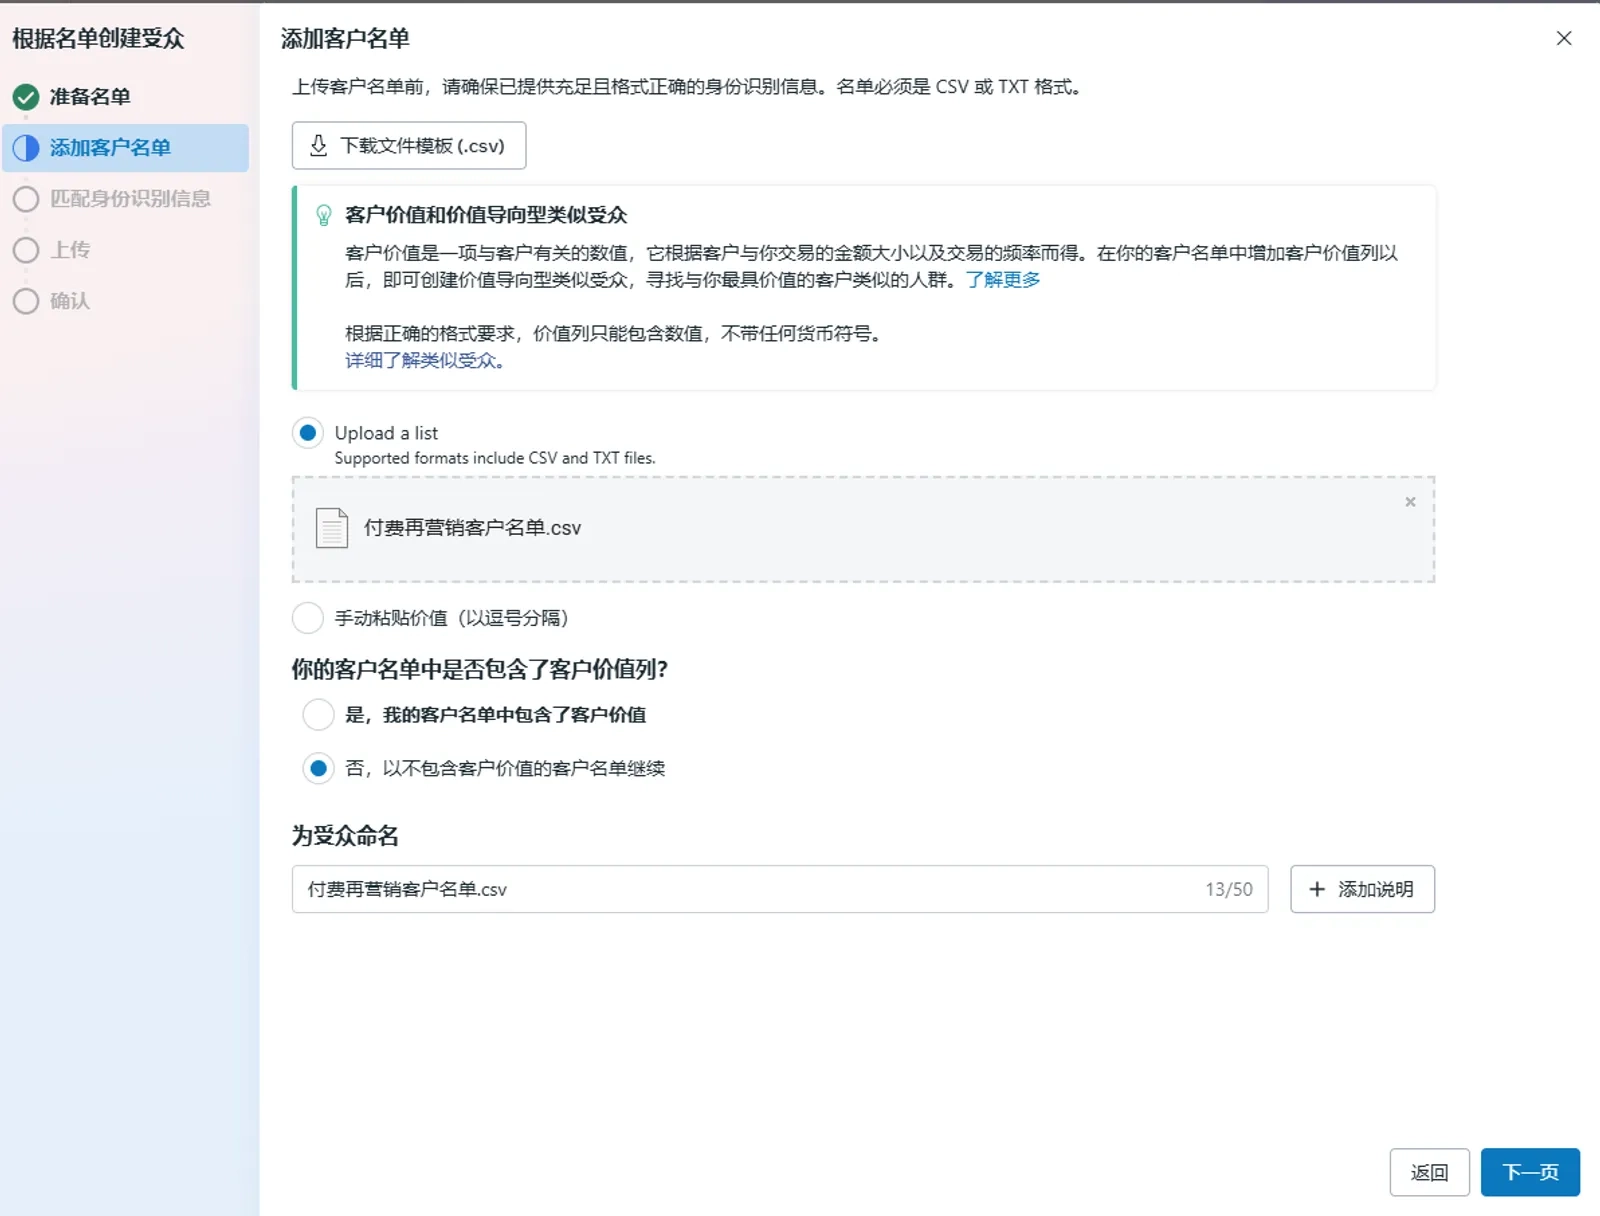Remove the uploaded file with the small x
1600x1216 pixels.
(x=1410, y=502)
